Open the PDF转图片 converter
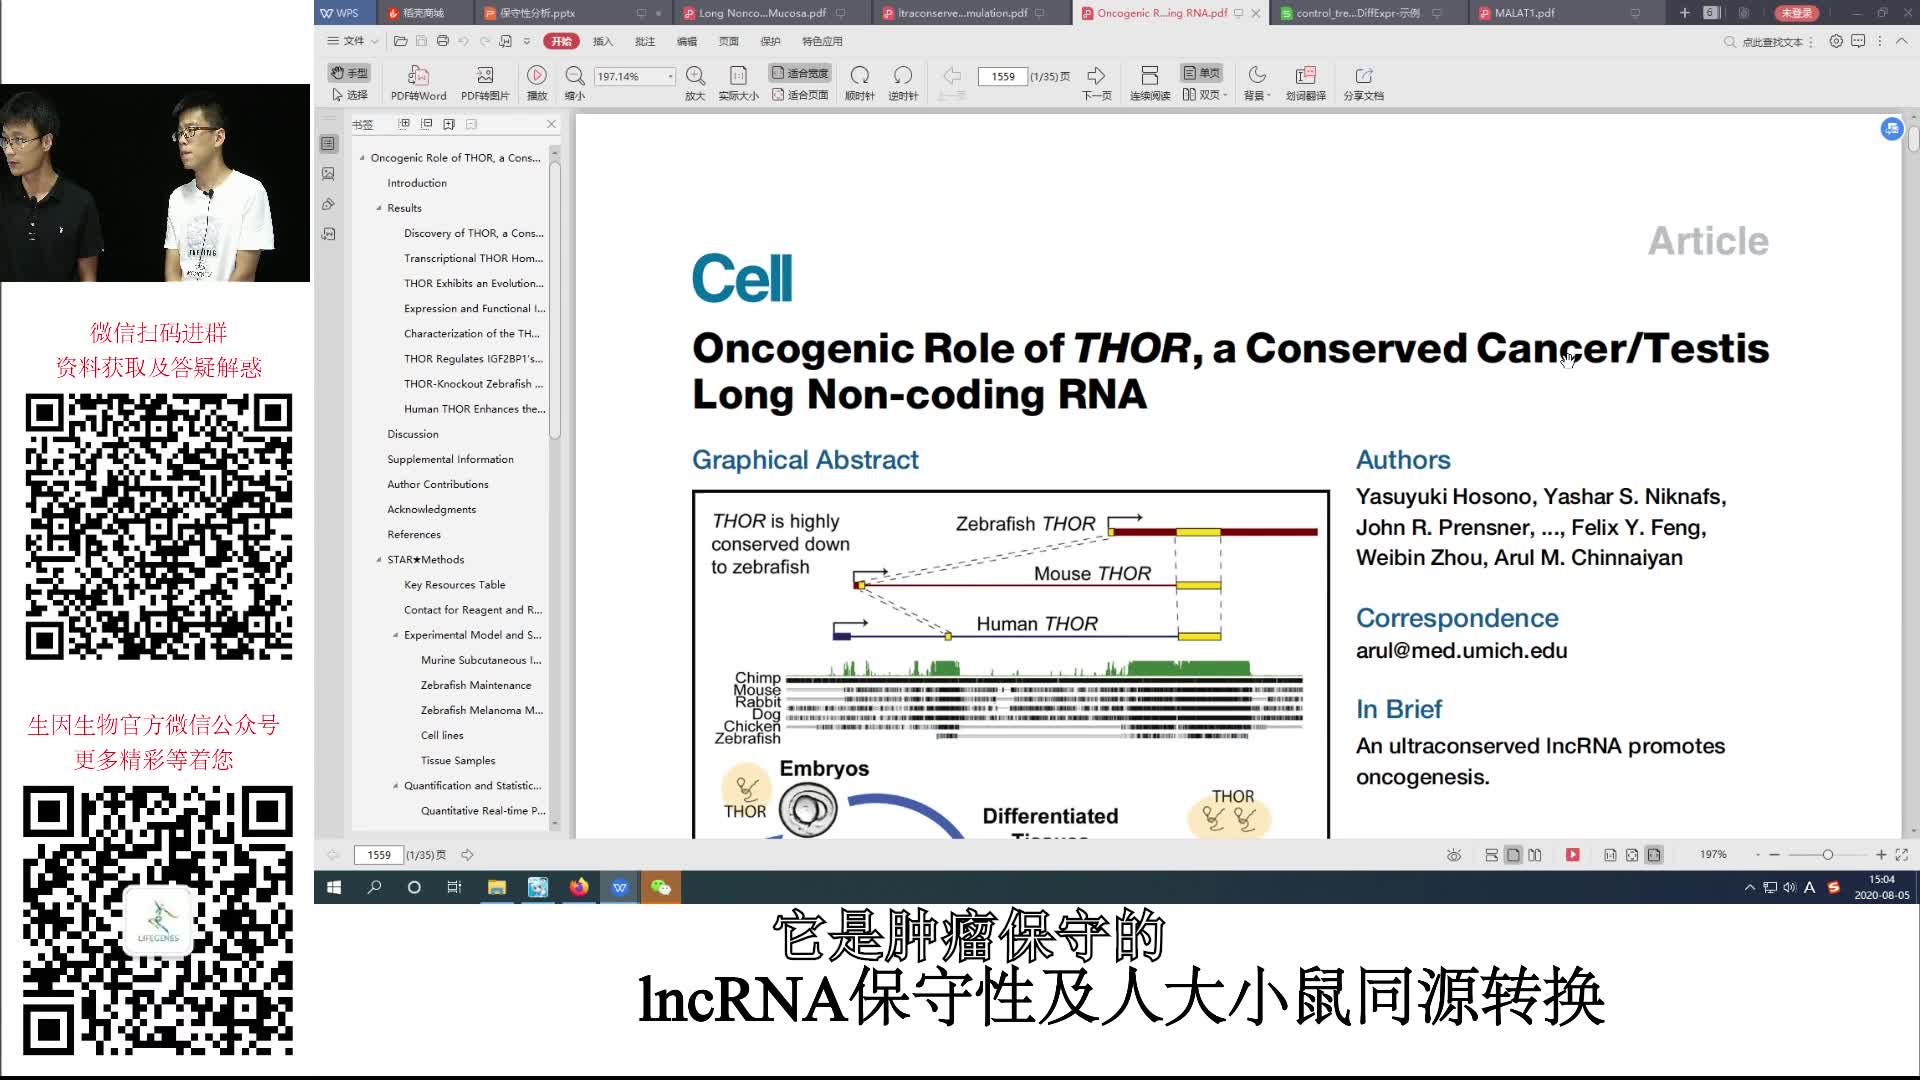Screen dimensions: 1920x1080 485,84
